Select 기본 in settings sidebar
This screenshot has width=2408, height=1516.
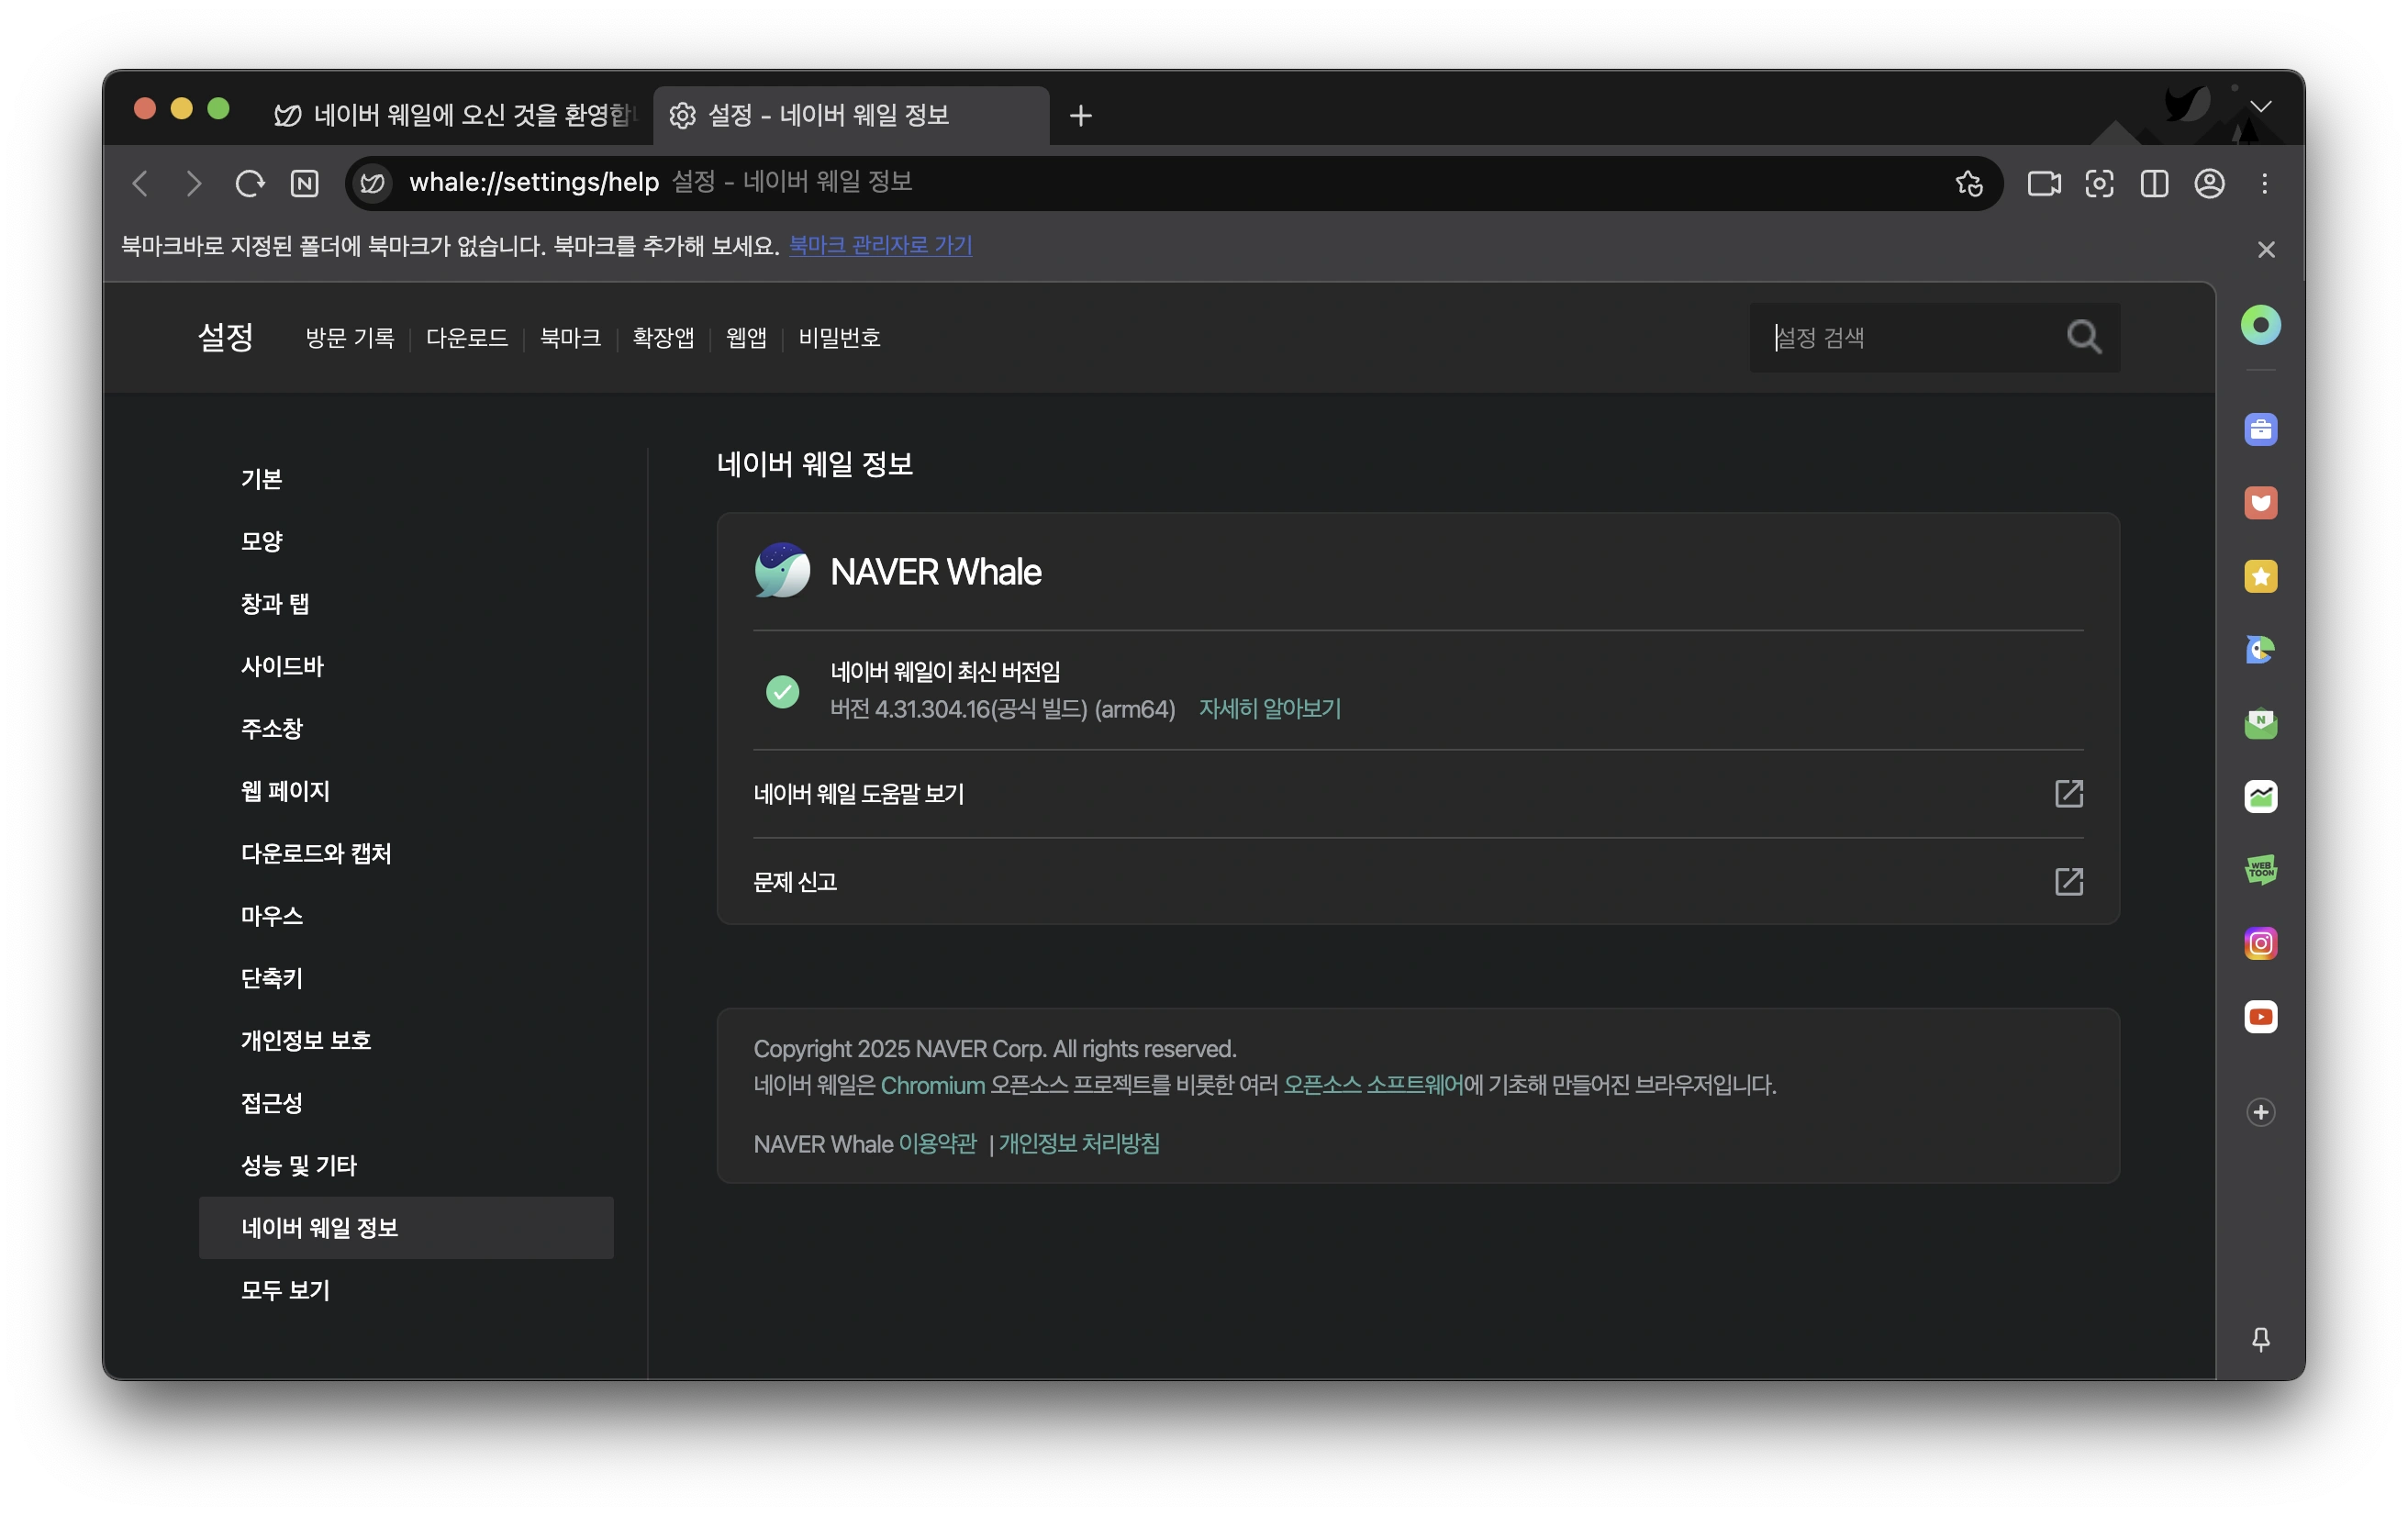coord(406,479)
